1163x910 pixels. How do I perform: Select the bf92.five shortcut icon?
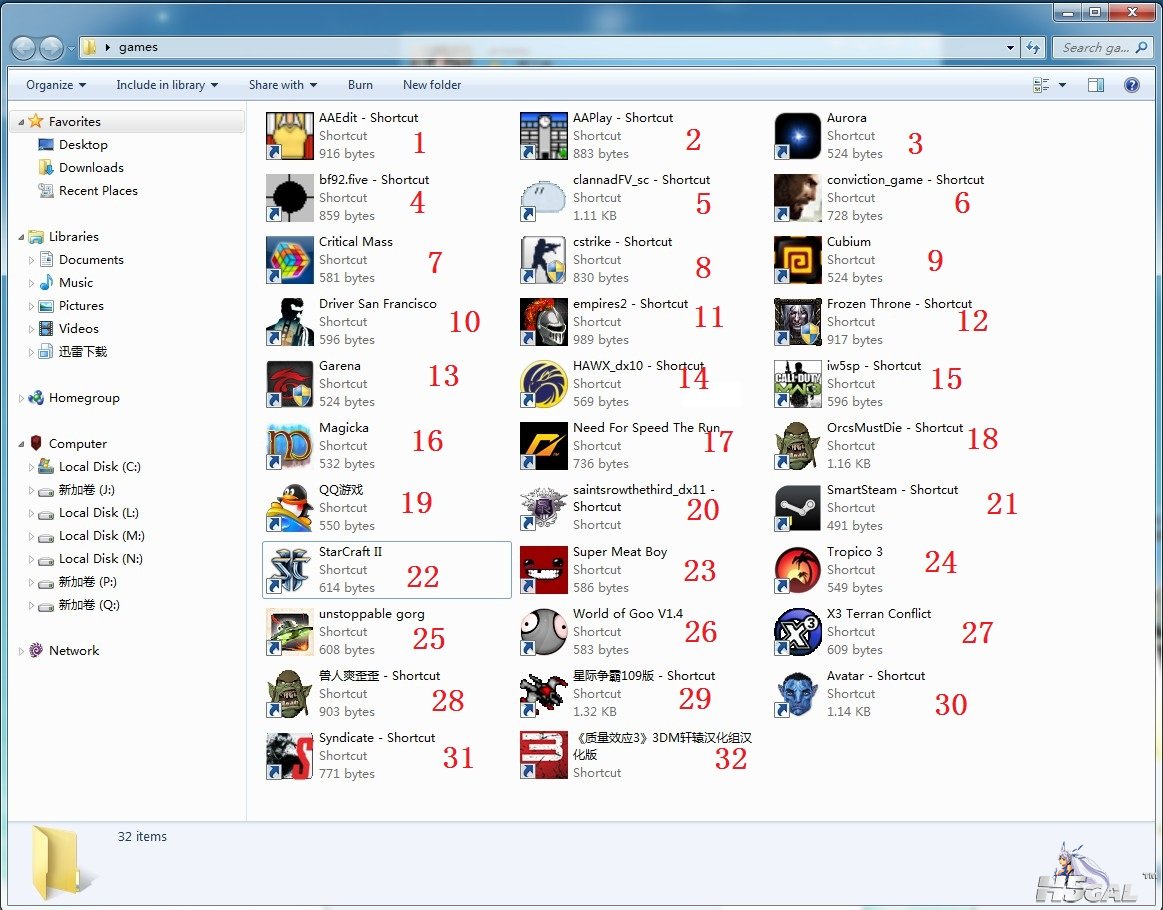pyautogui.click(x=289, y=198)
